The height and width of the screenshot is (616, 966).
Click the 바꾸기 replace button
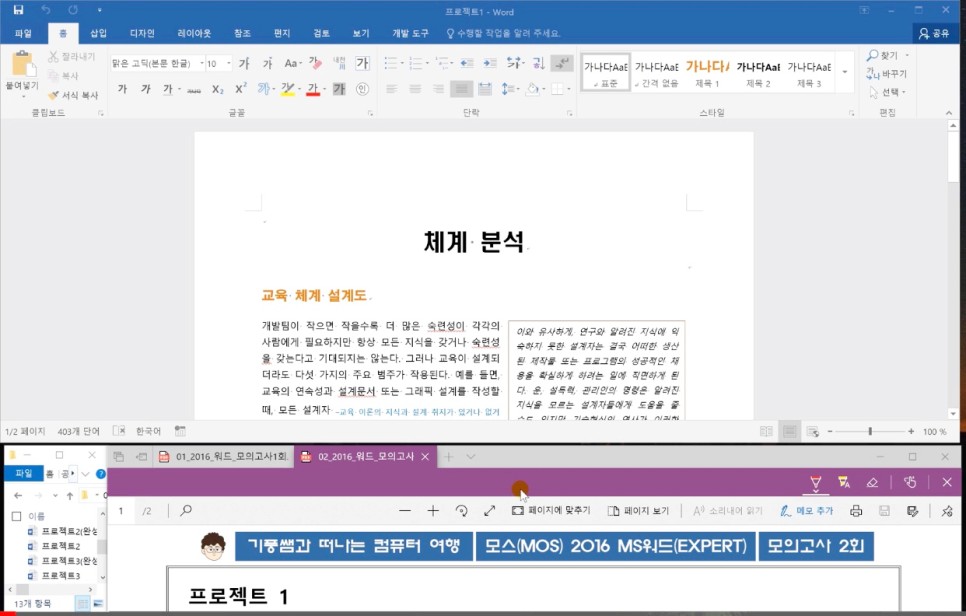coord(887,73)
